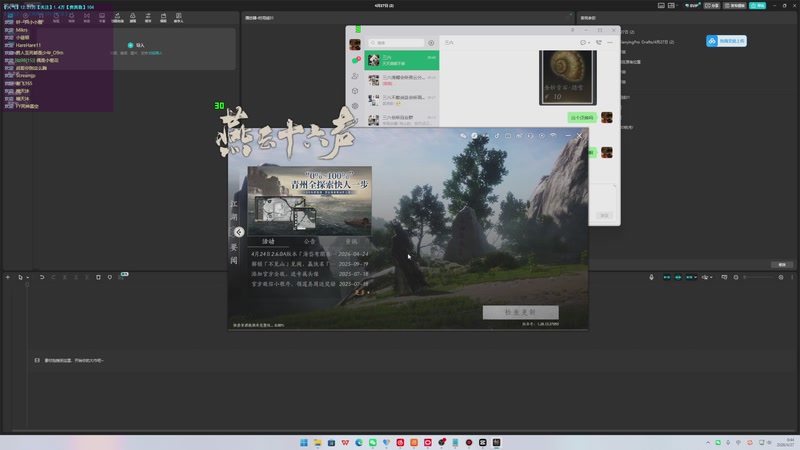Open the more options ellipsis in WeChat chat
Viewport: 800px width, 450px height.
[610, 42]
